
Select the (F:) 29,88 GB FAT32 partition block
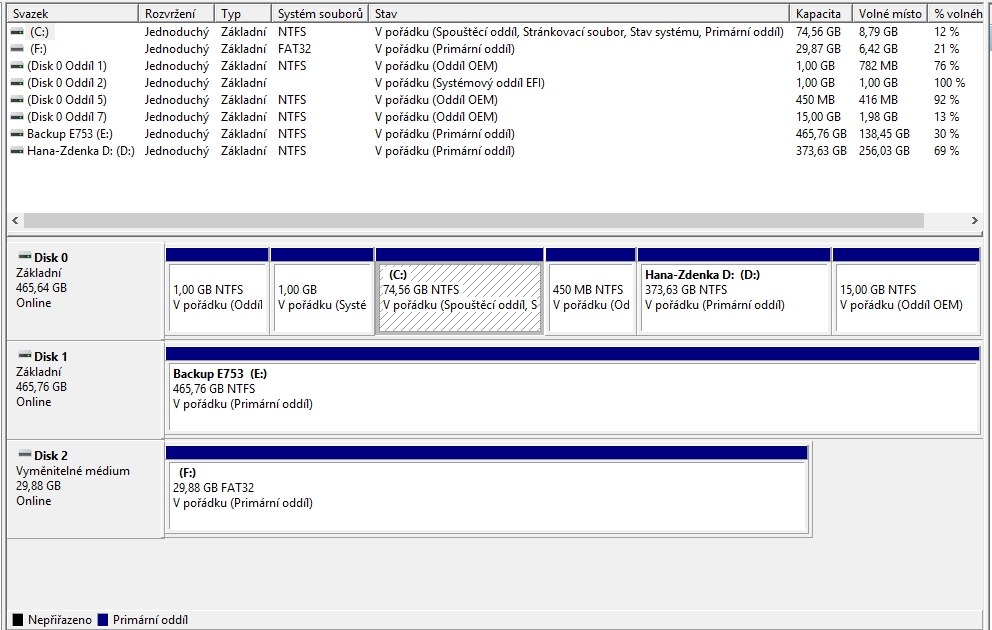tap(487, 490)
